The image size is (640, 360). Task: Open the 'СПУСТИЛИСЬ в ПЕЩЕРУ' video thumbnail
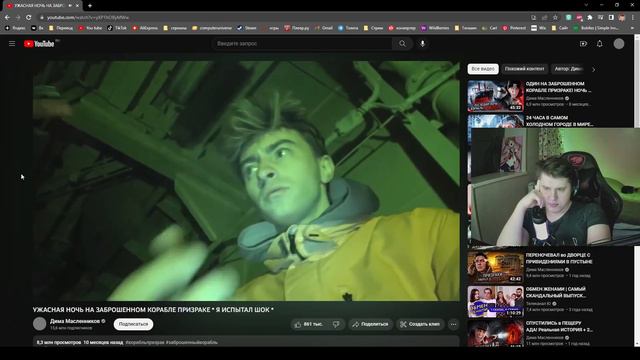496,333
